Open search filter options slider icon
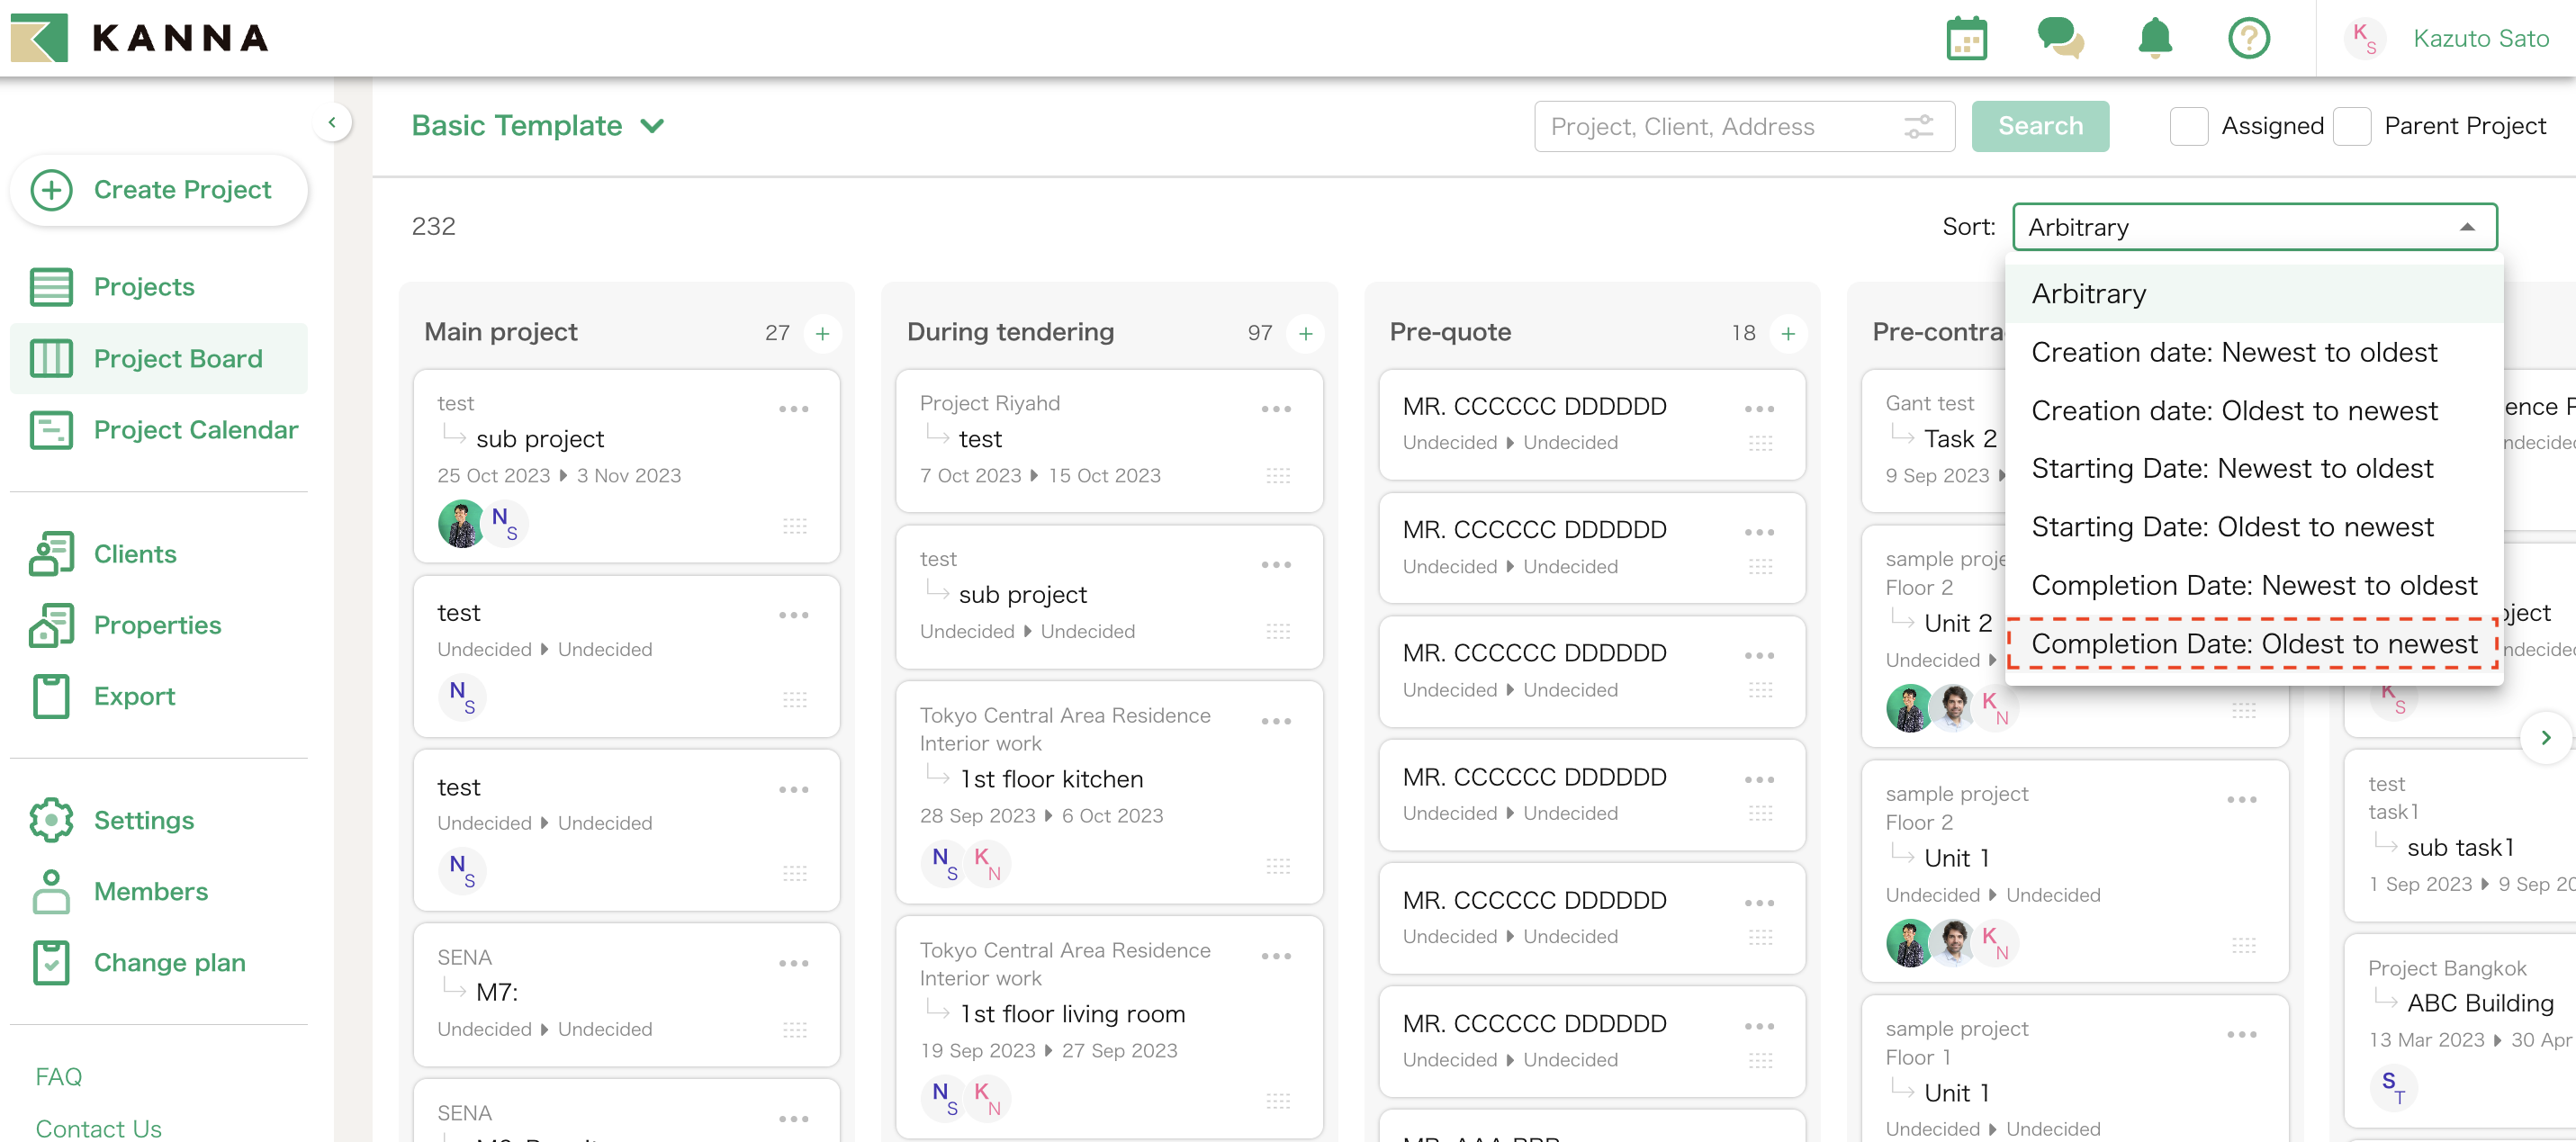This screenshot has height=1142, width=2576. (1917, 127)
